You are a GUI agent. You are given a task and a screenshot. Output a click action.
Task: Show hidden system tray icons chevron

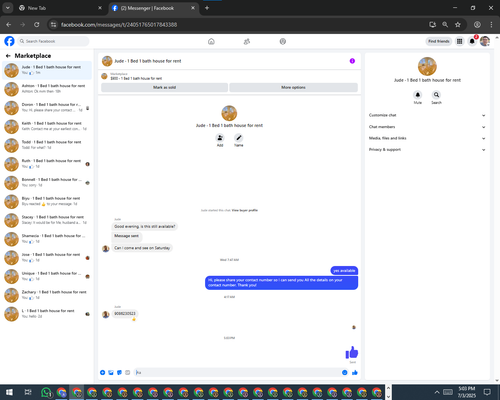click(437, 392)
